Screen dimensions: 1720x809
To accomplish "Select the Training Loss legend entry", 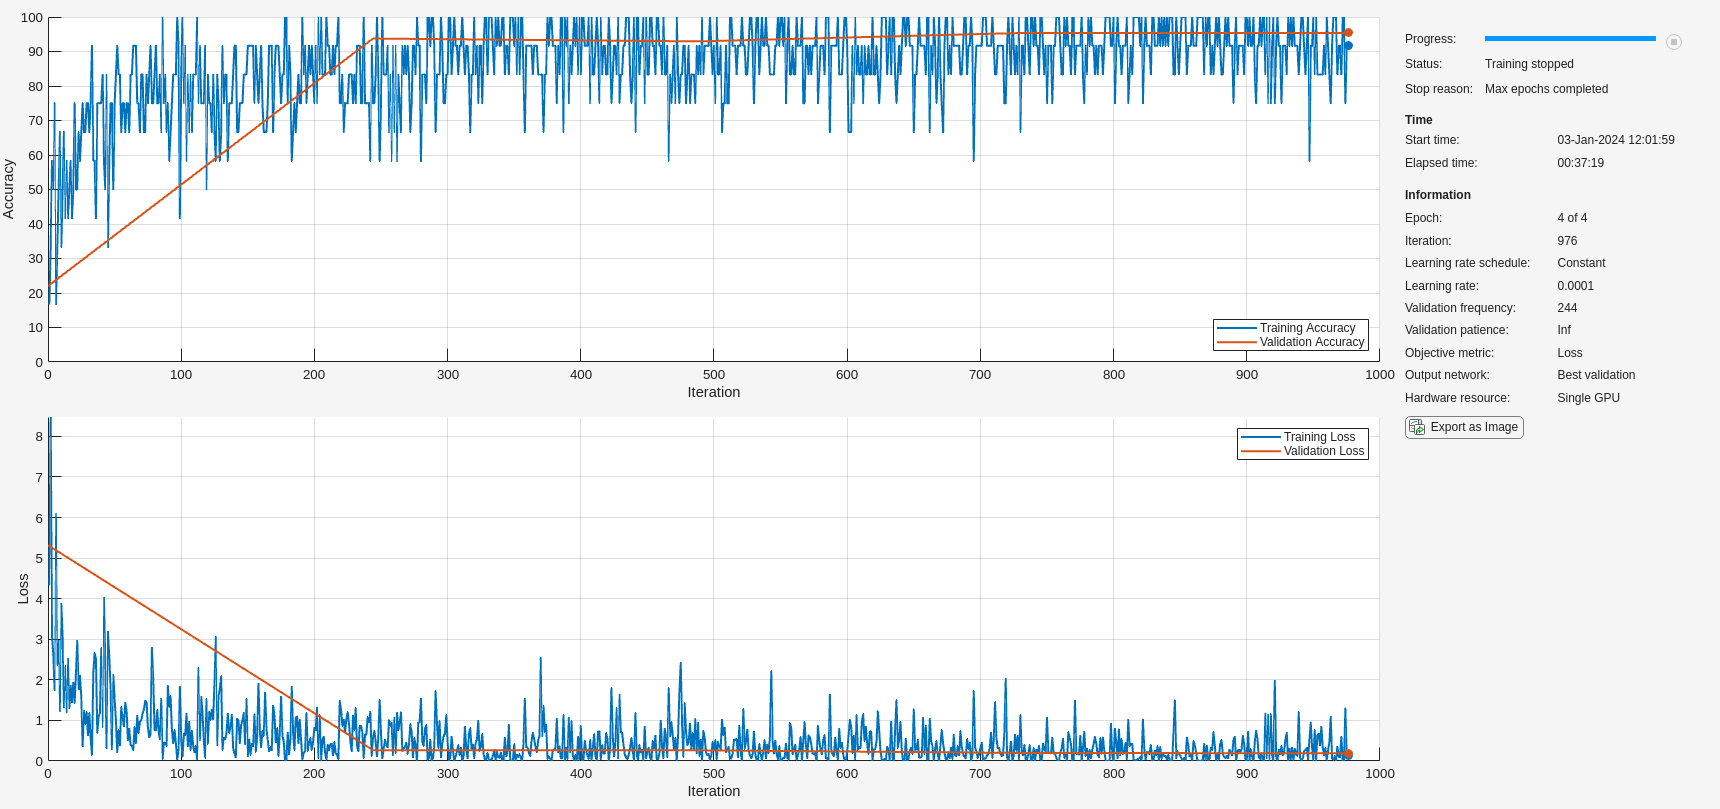I will coord(1302,437).
